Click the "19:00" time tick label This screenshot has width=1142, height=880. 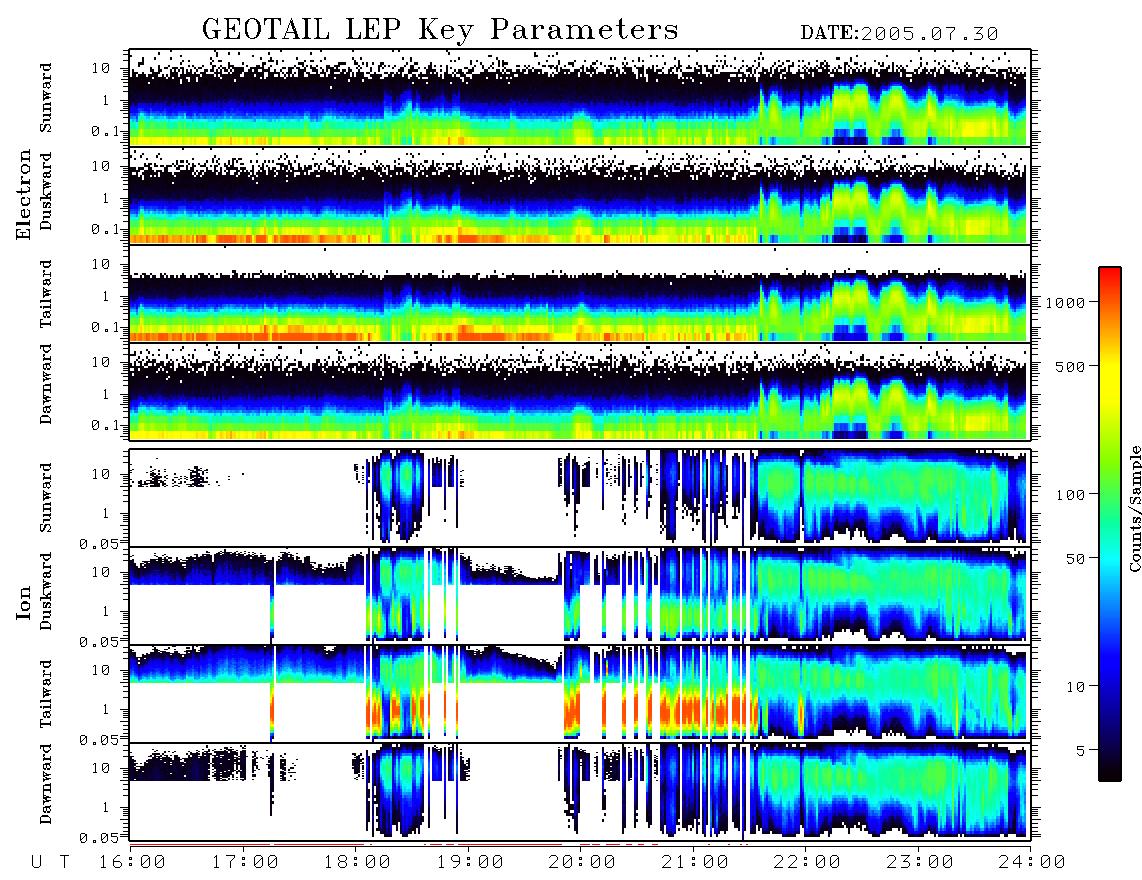[x=470, y=862]
